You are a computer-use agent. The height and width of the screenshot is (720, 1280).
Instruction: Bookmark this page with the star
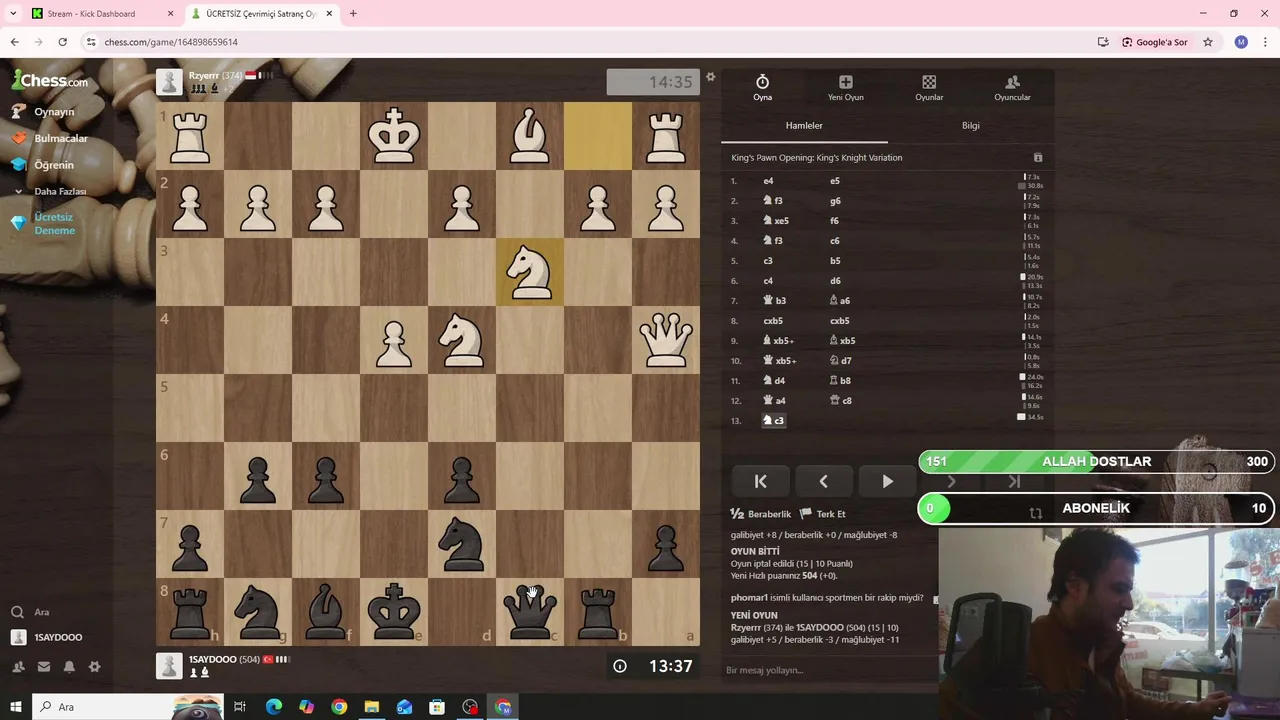click(1208, 42)
